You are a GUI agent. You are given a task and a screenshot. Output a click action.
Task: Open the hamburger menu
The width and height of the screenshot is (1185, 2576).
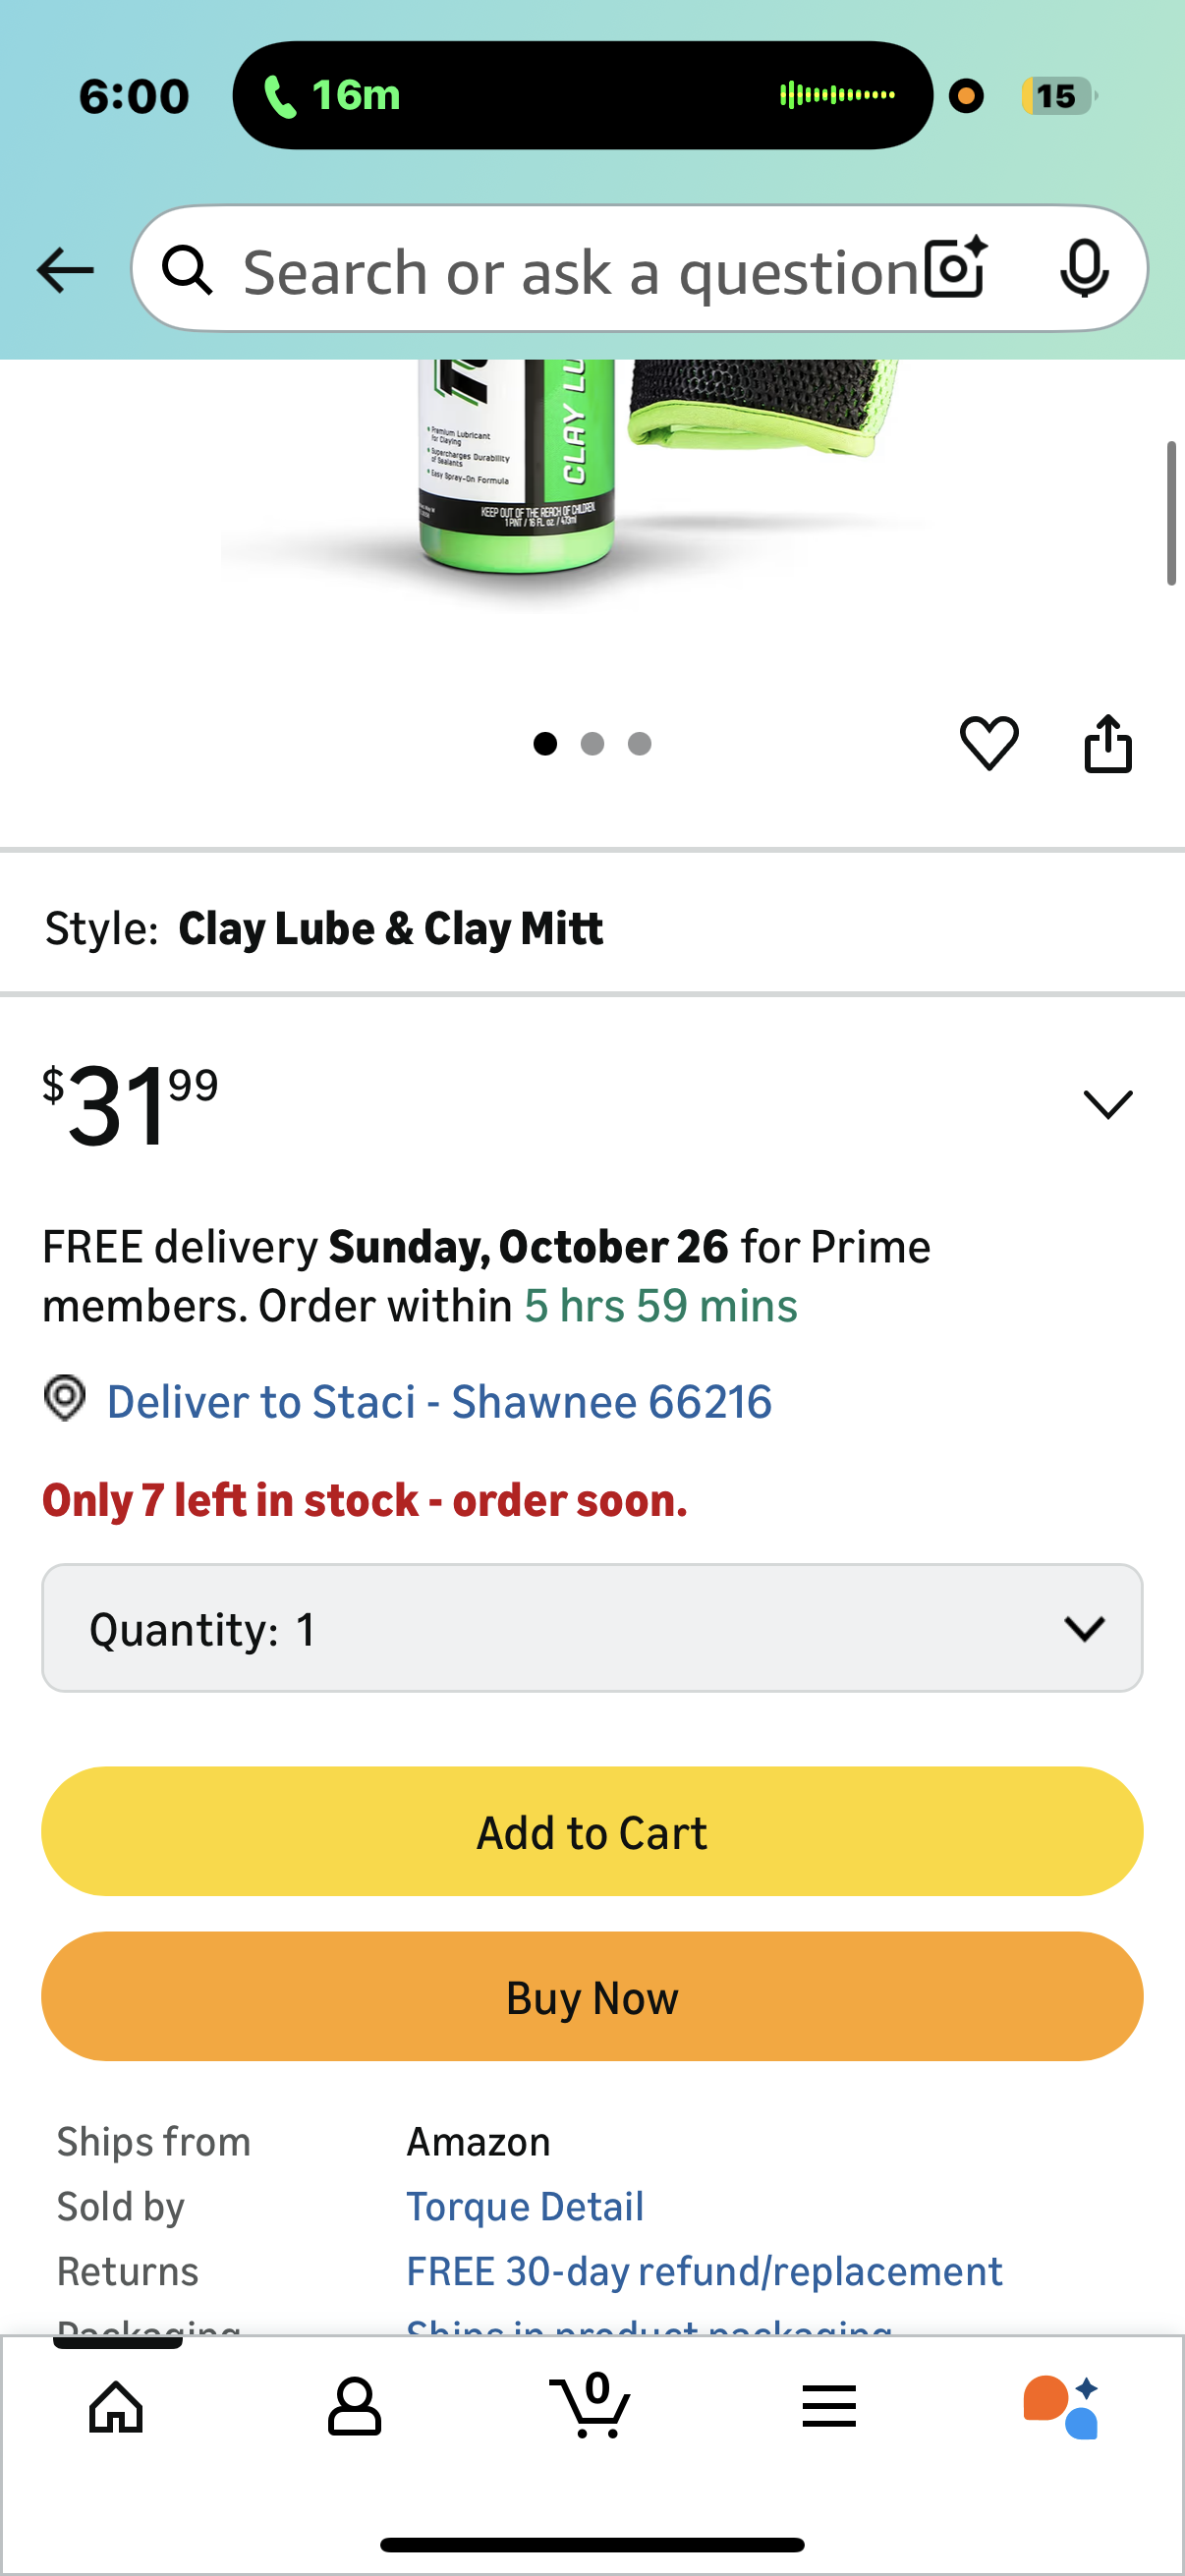829,2407
